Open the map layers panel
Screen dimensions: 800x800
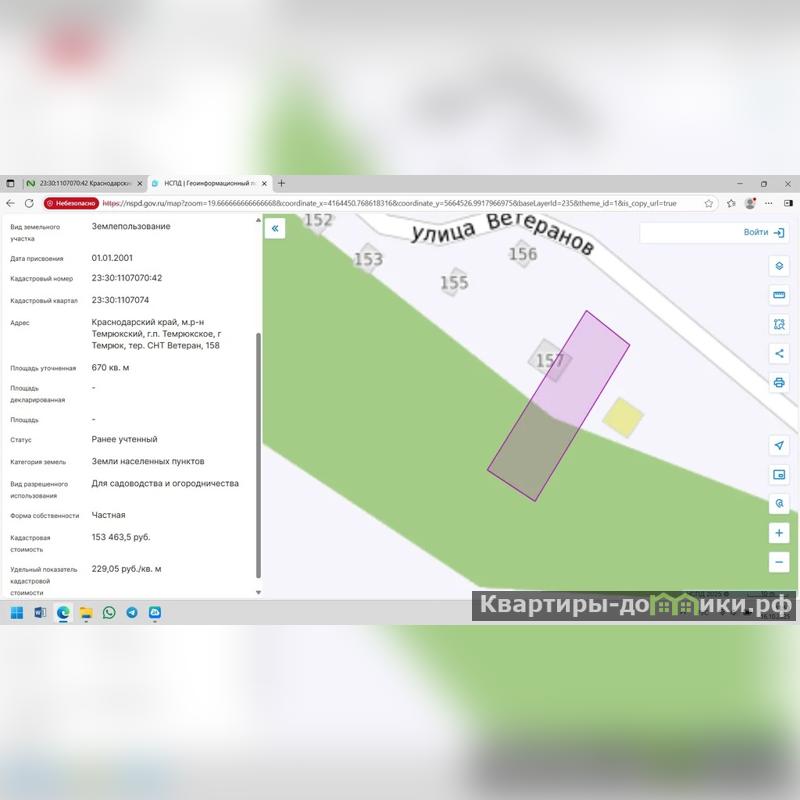(779, 266)
